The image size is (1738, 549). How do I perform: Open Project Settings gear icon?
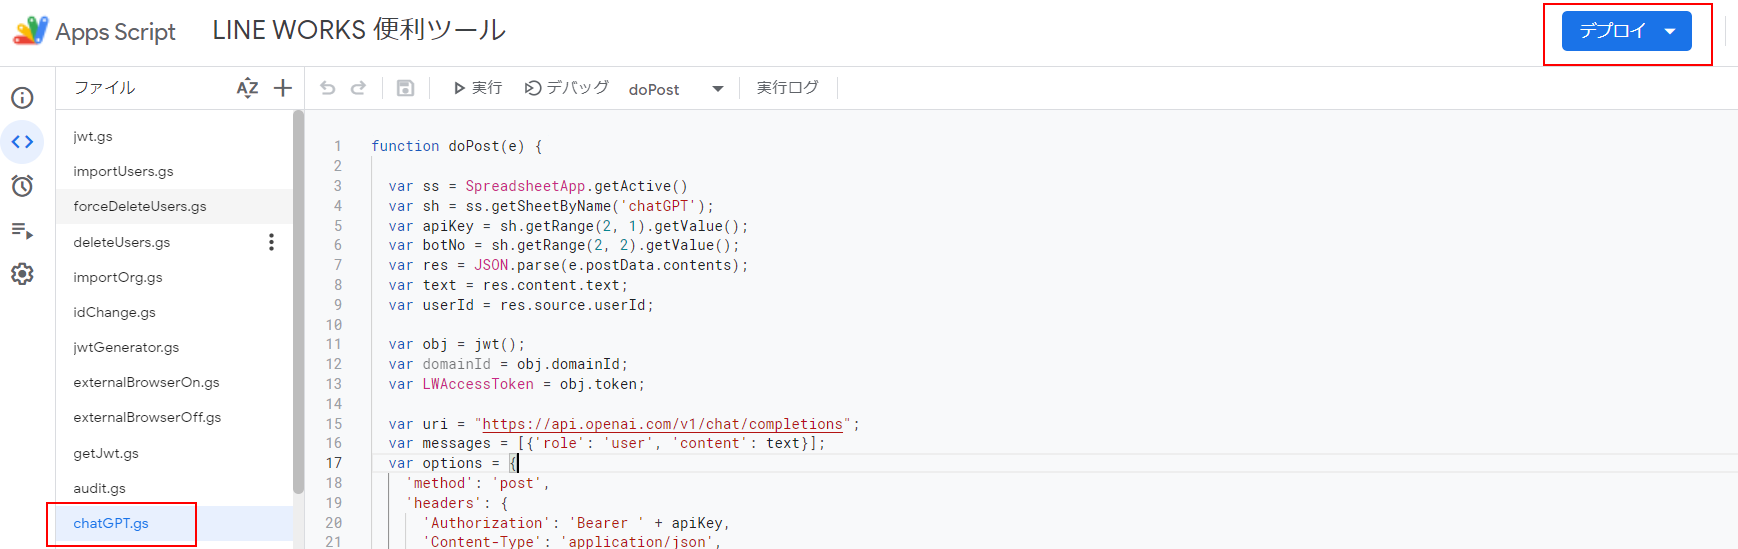pyautogui.click(x=22, y=274)
